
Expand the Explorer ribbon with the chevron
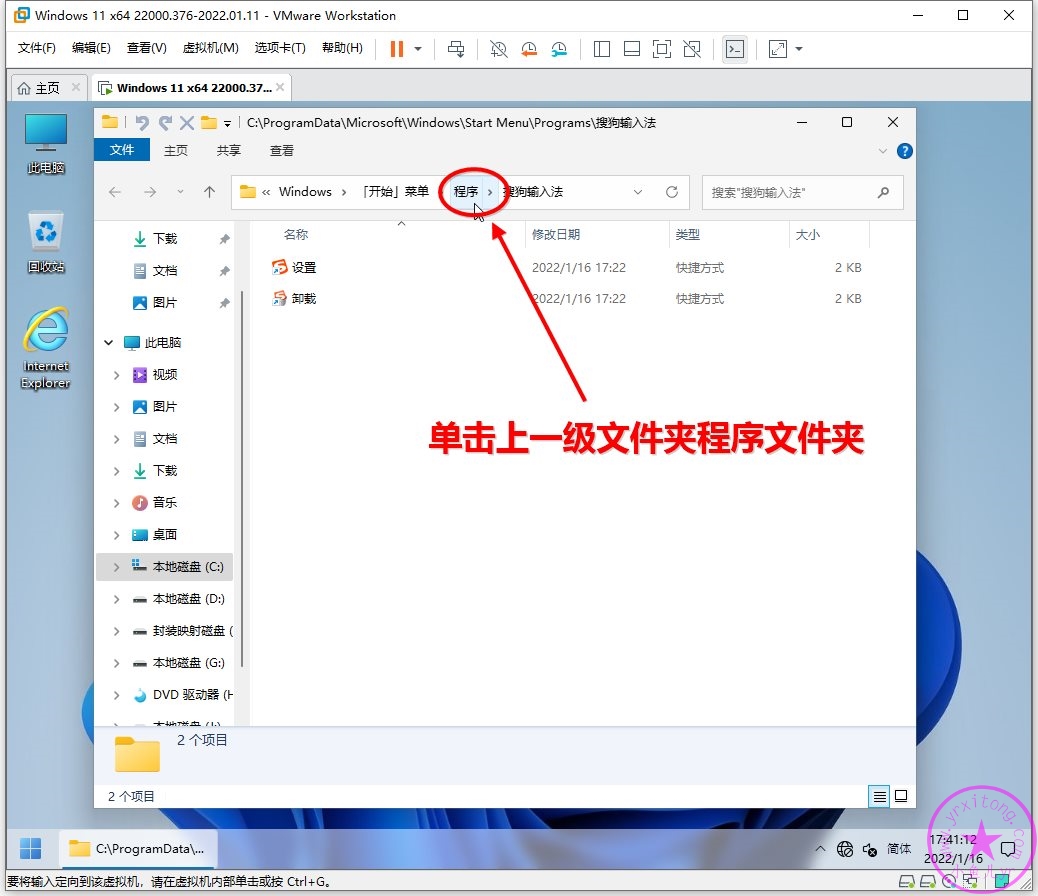882,151
